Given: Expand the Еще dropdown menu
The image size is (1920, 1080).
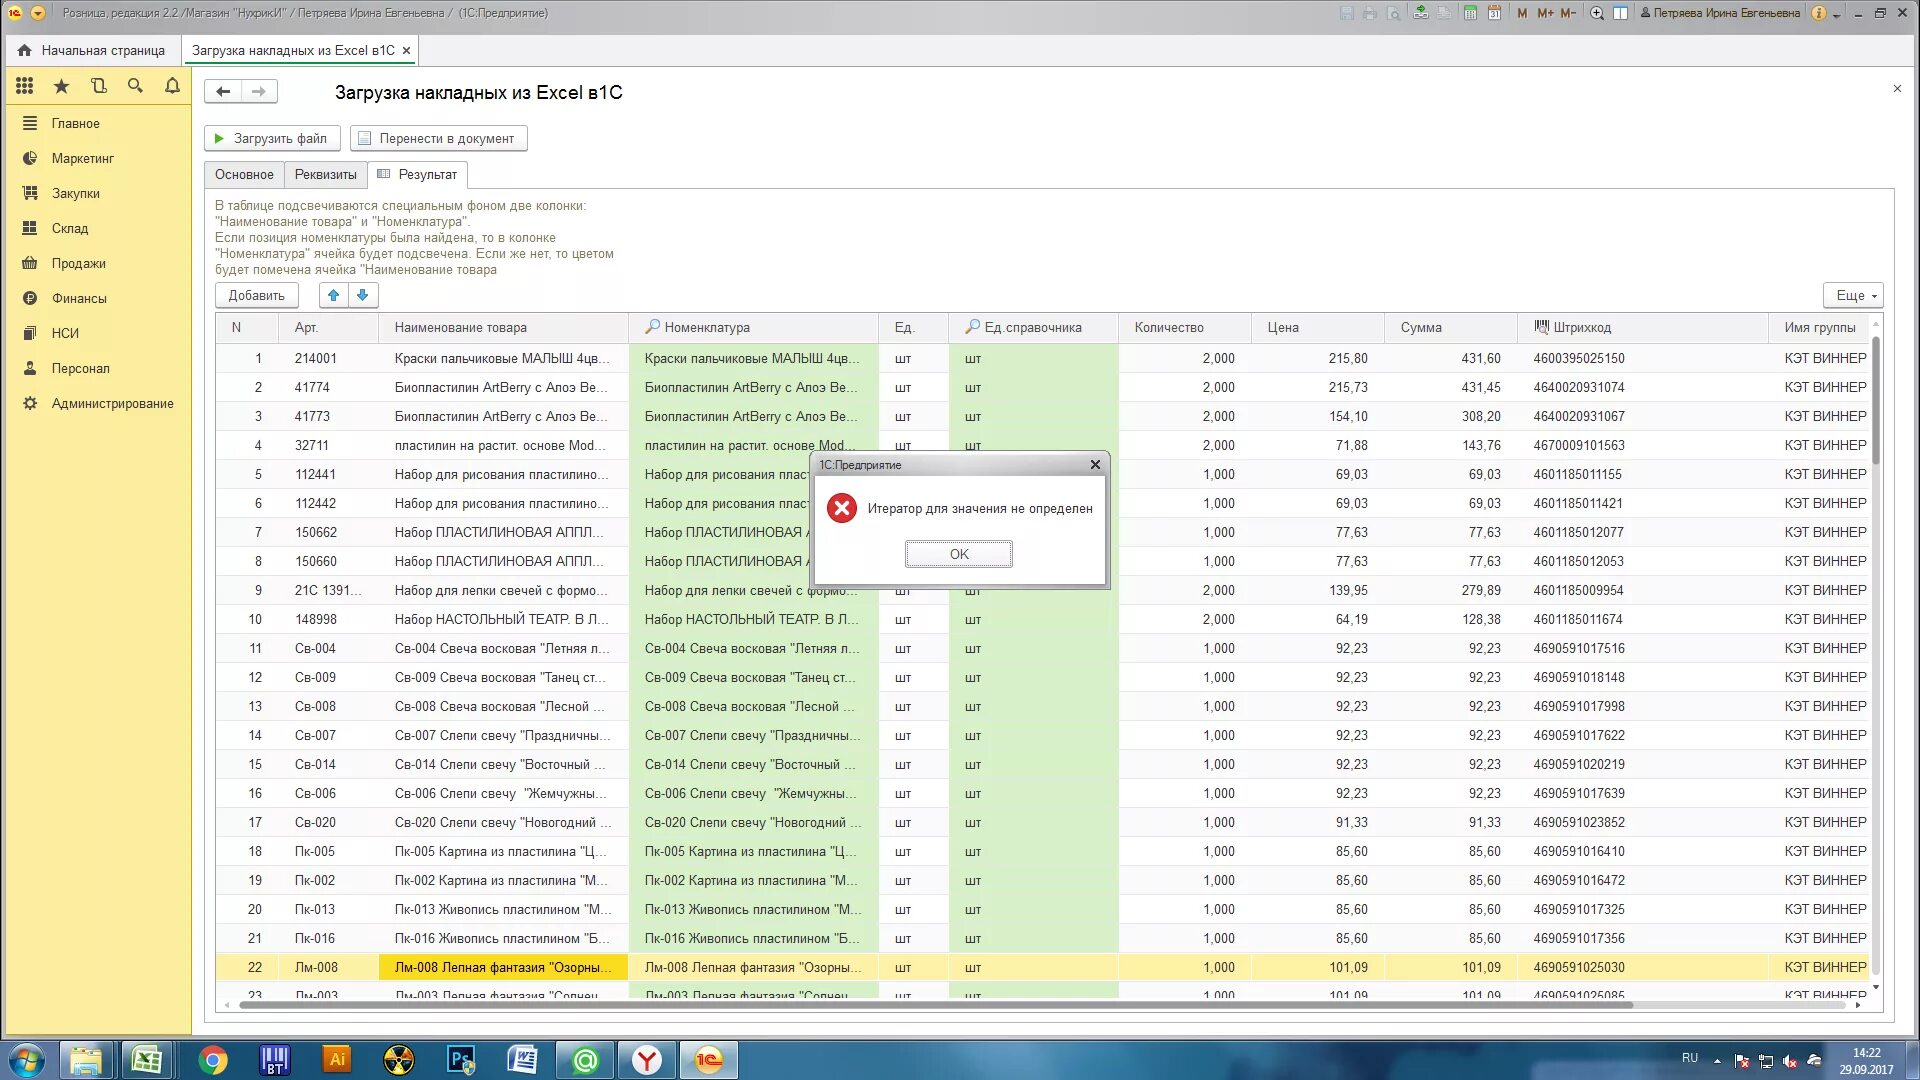Looking at the screenshot, I should 1853,295.
